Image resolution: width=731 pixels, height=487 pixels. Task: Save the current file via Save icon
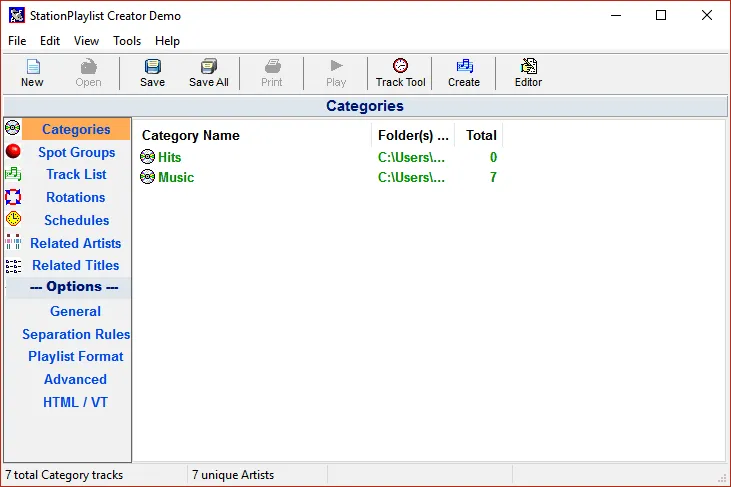click(152, 66)
